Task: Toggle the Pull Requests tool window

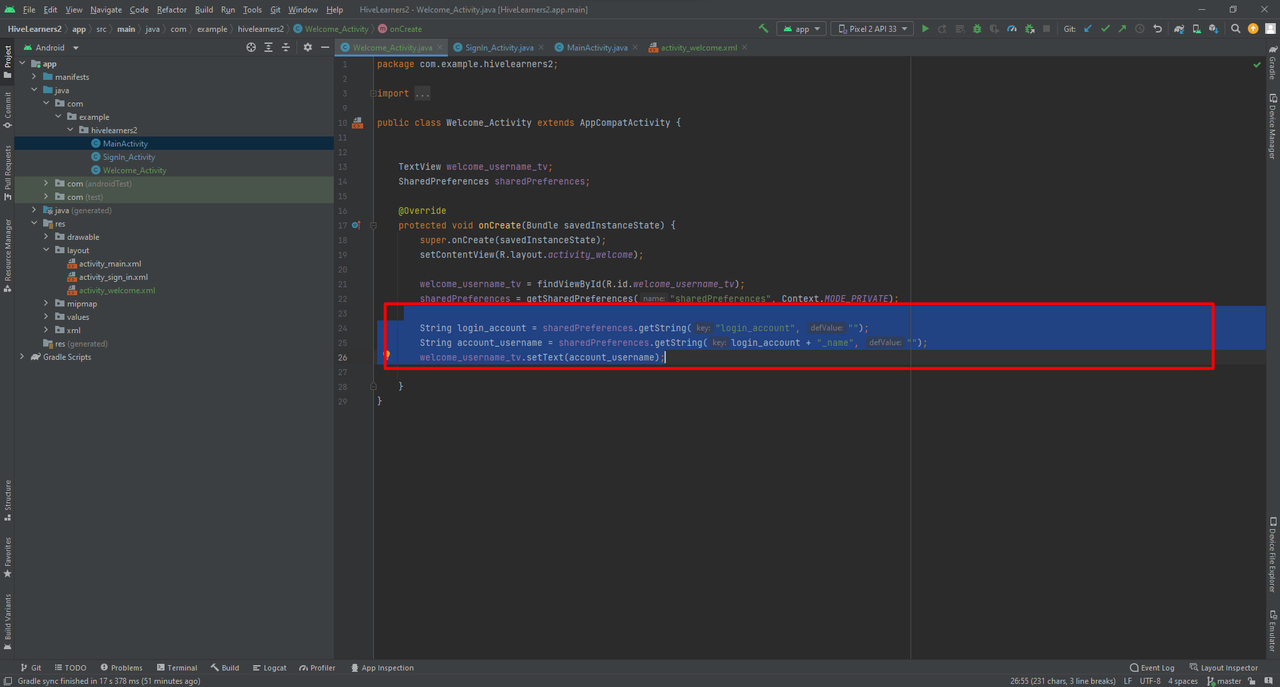Action: coord(7,173)
